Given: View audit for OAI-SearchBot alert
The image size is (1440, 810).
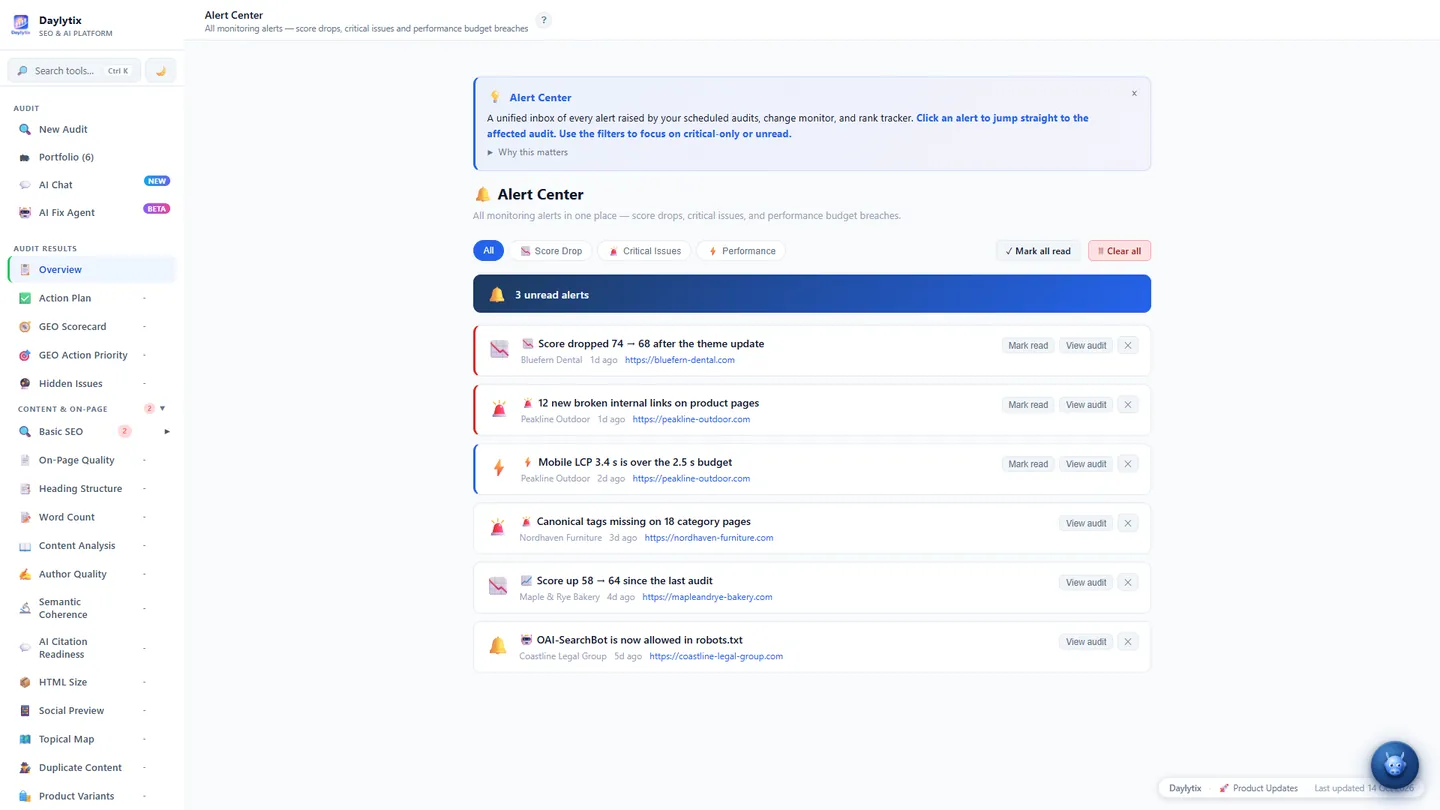Looking at the screenshot, I should 1086,642.
